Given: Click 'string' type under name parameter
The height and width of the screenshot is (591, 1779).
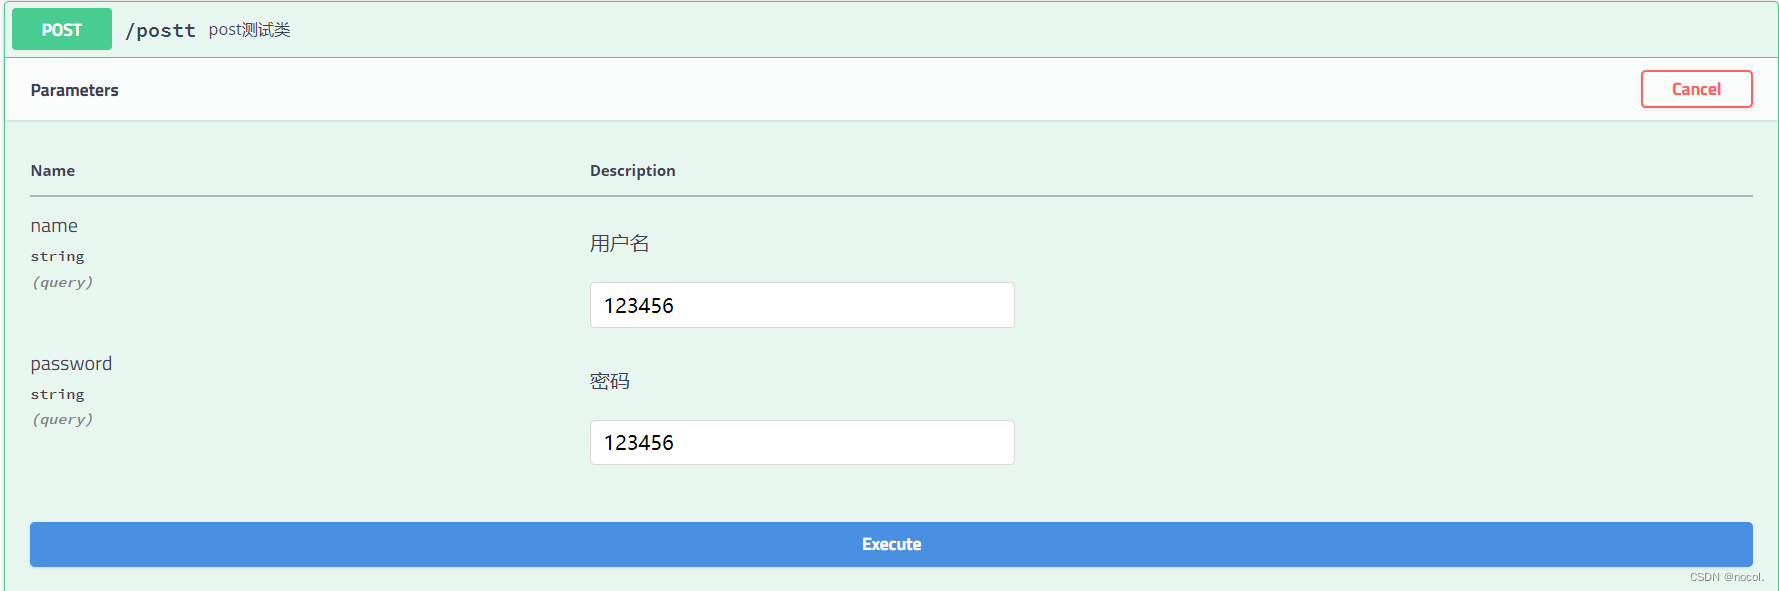Looking at the screenshot, I should click(x=57, y=257).
